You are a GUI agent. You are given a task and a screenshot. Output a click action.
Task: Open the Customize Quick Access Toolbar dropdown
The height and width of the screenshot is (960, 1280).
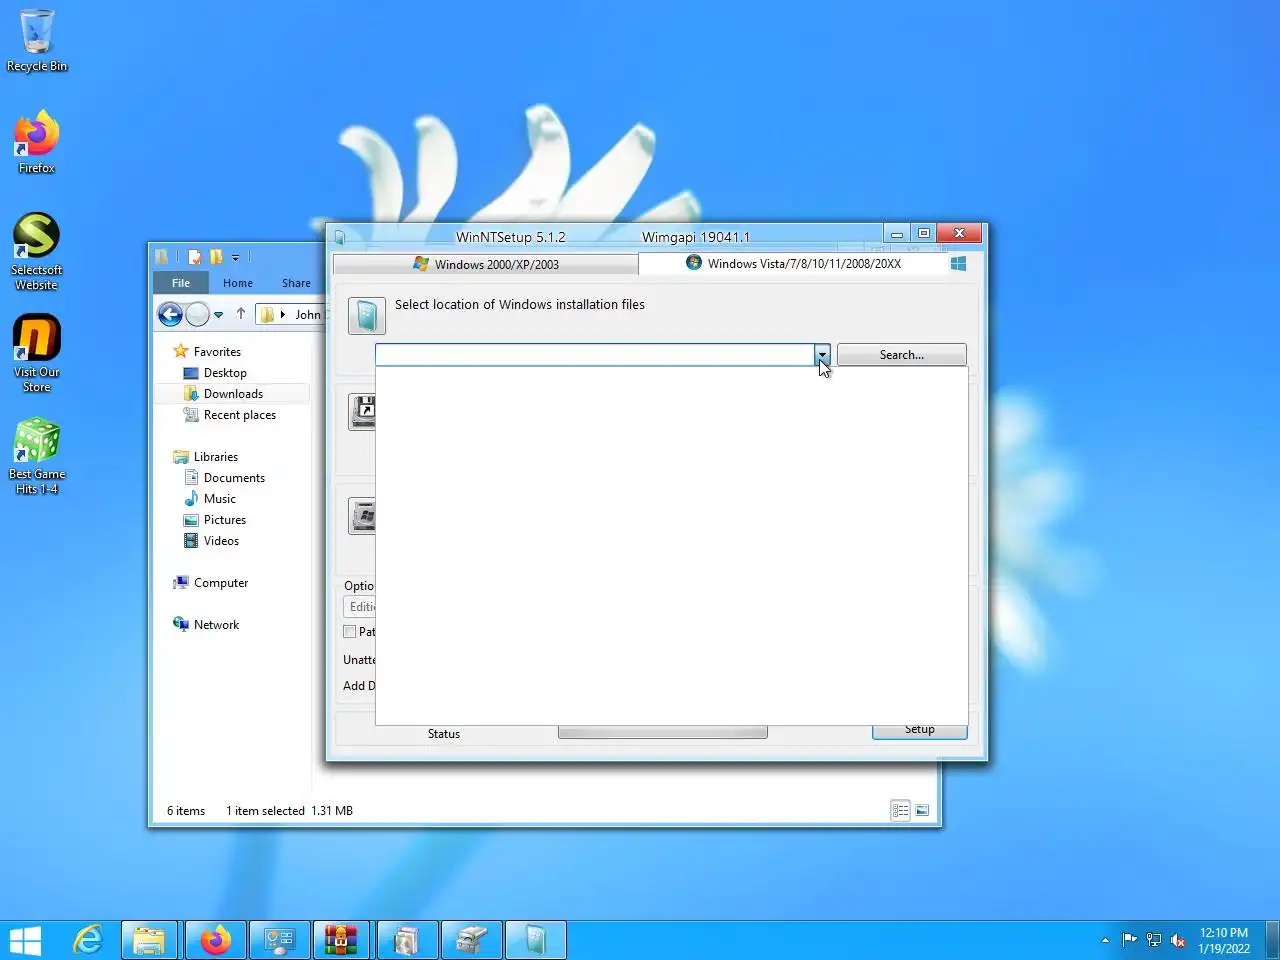[x=235, y=258]
